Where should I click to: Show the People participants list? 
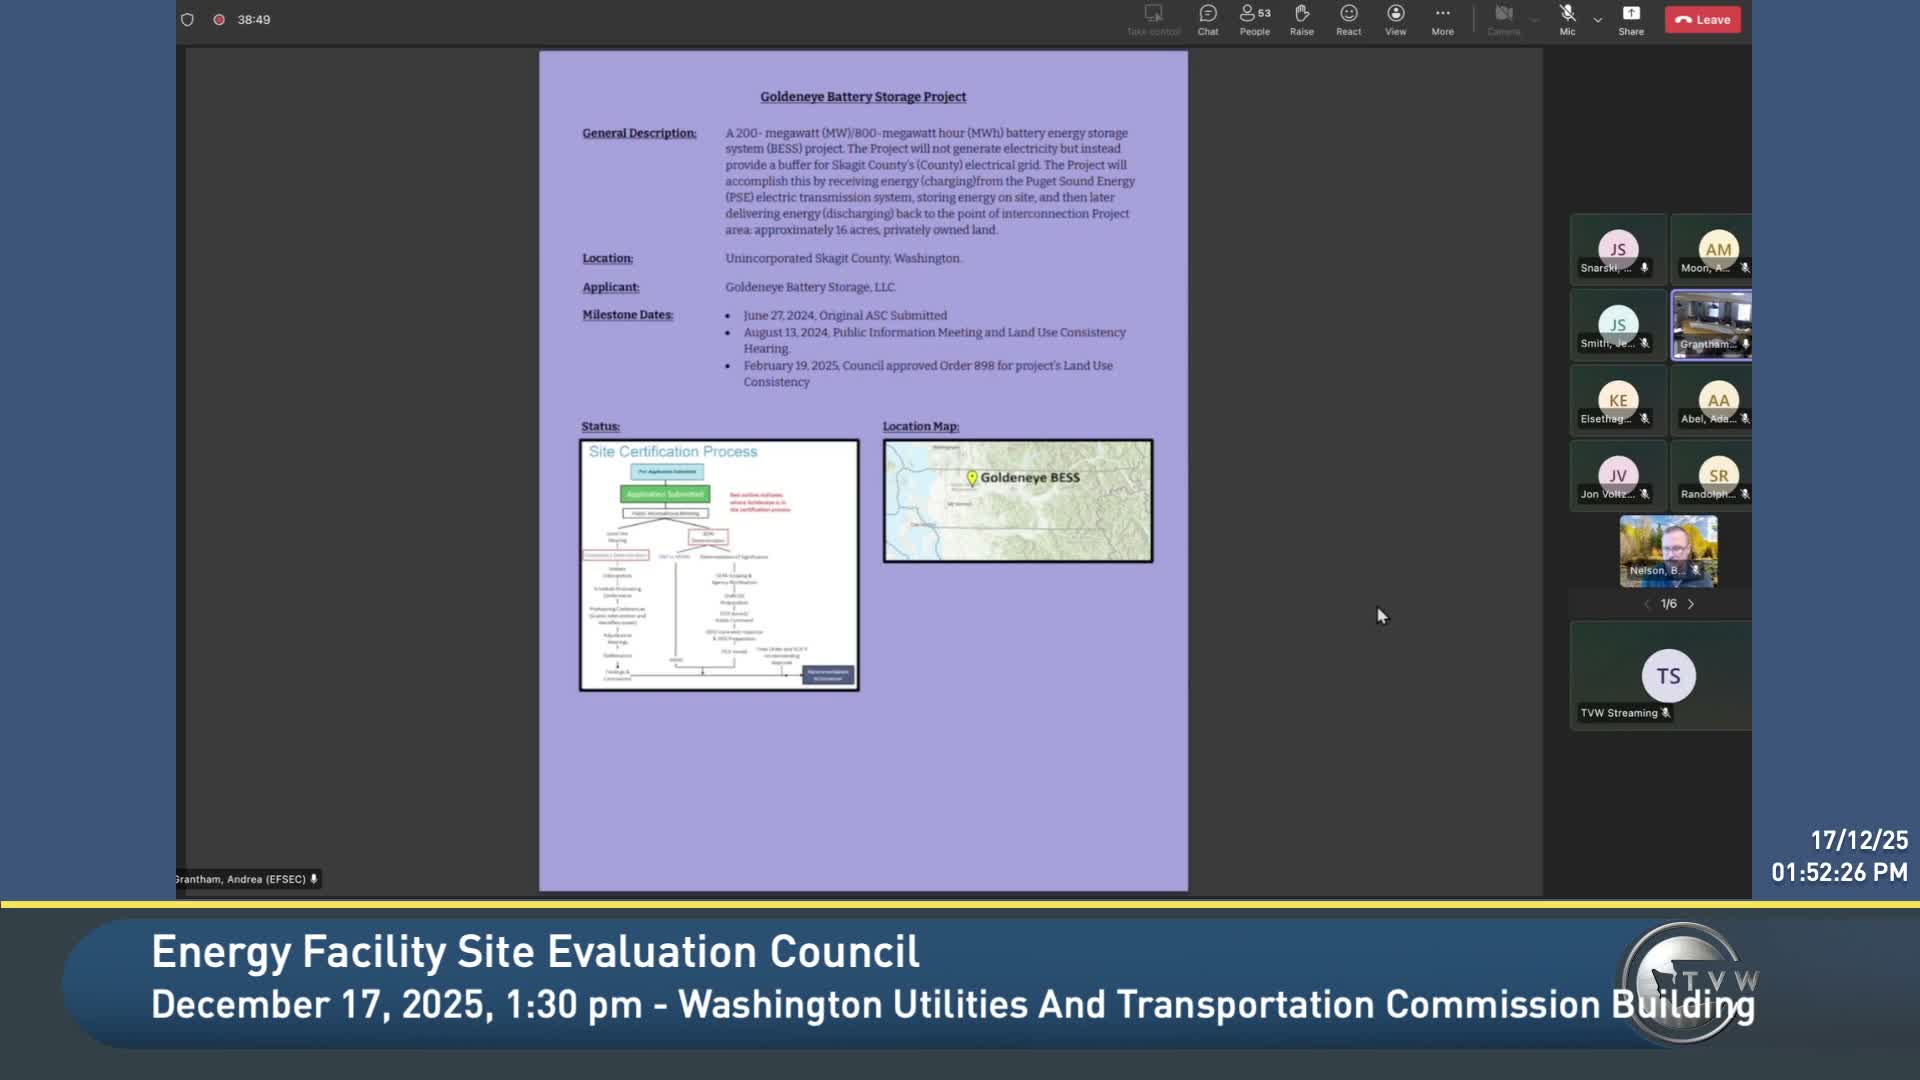click(1254, 19)
